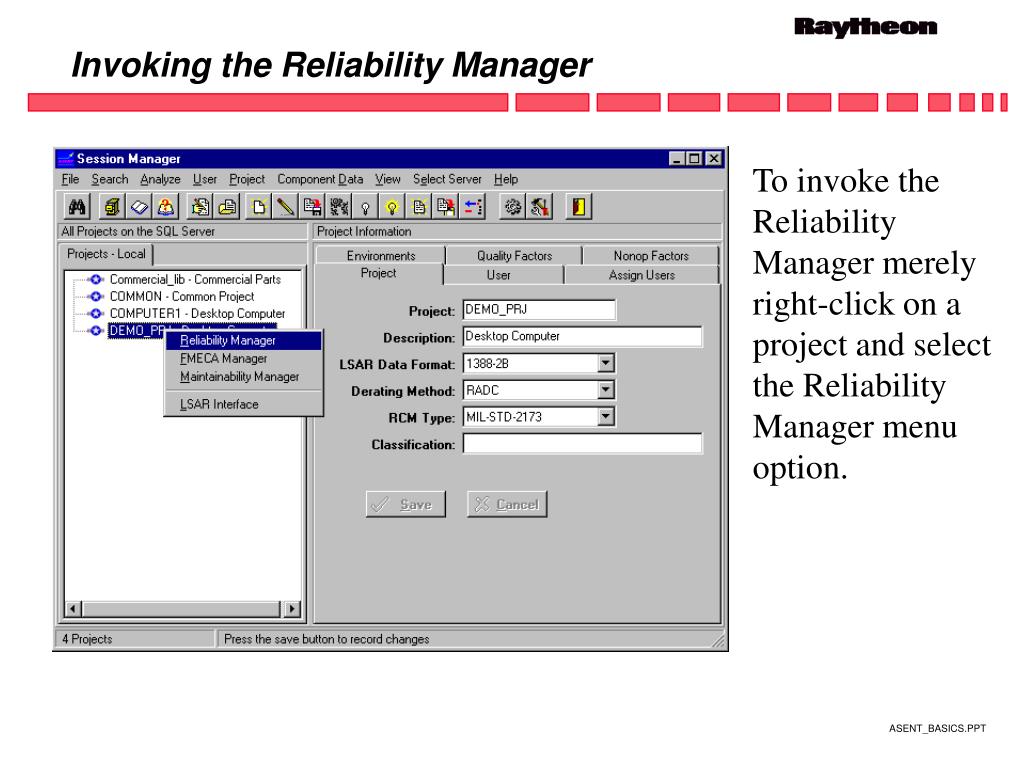1024x768 pixels.
Task: Click the scattered gears toolbar icon
Action: [339, 207]
